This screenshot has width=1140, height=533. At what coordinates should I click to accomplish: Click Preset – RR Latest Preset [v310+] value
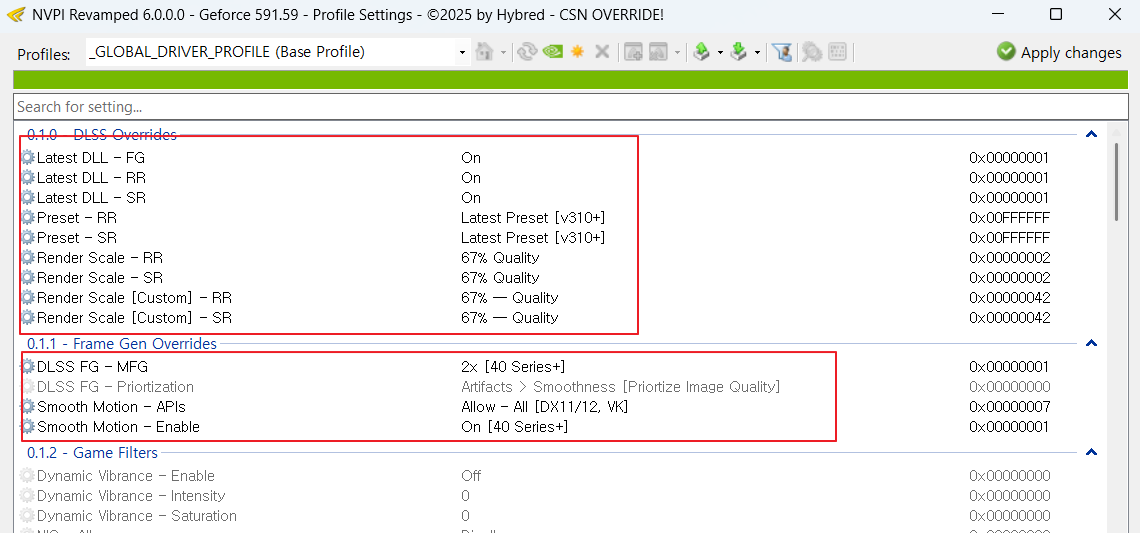tap(533, 217)
